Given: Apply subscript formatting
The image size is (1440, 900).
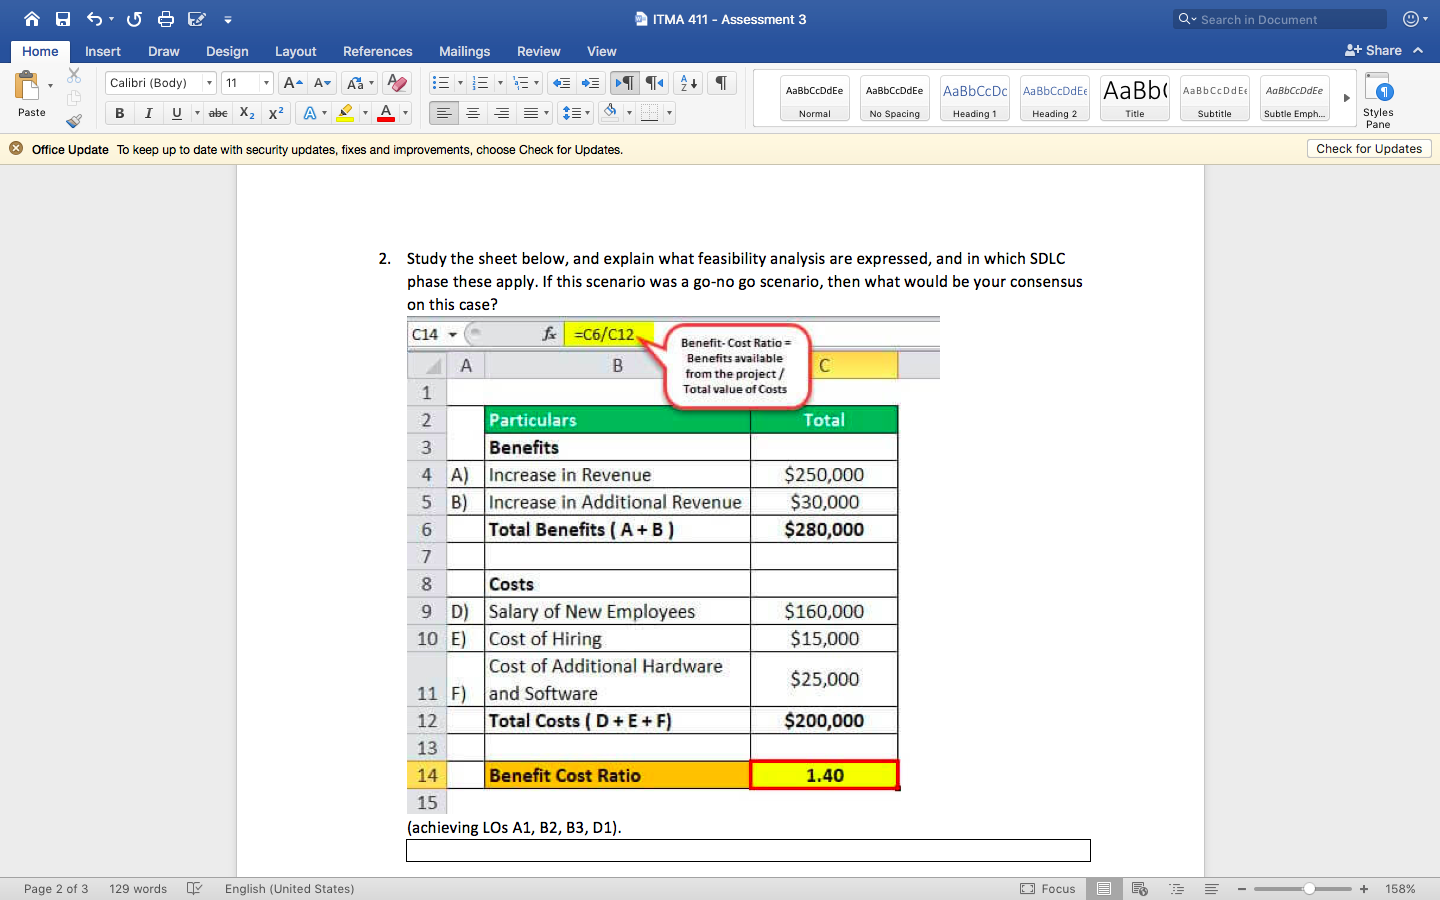Looking at the screenshot, I should (x=247, y=113).
